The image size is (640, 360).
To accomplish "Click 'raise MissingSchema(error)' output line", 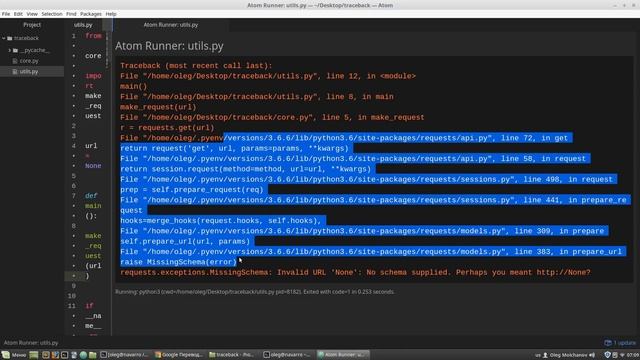I will click(x=178, y=262).
